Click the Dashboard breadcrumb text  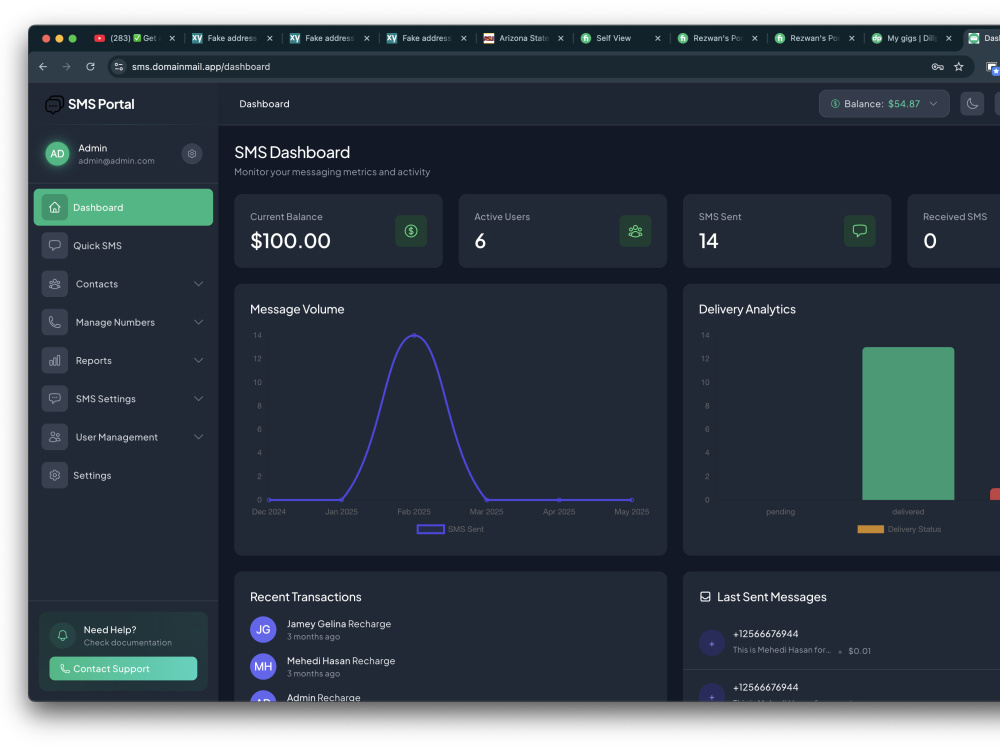pyautogui.click(x=264, y=104)
